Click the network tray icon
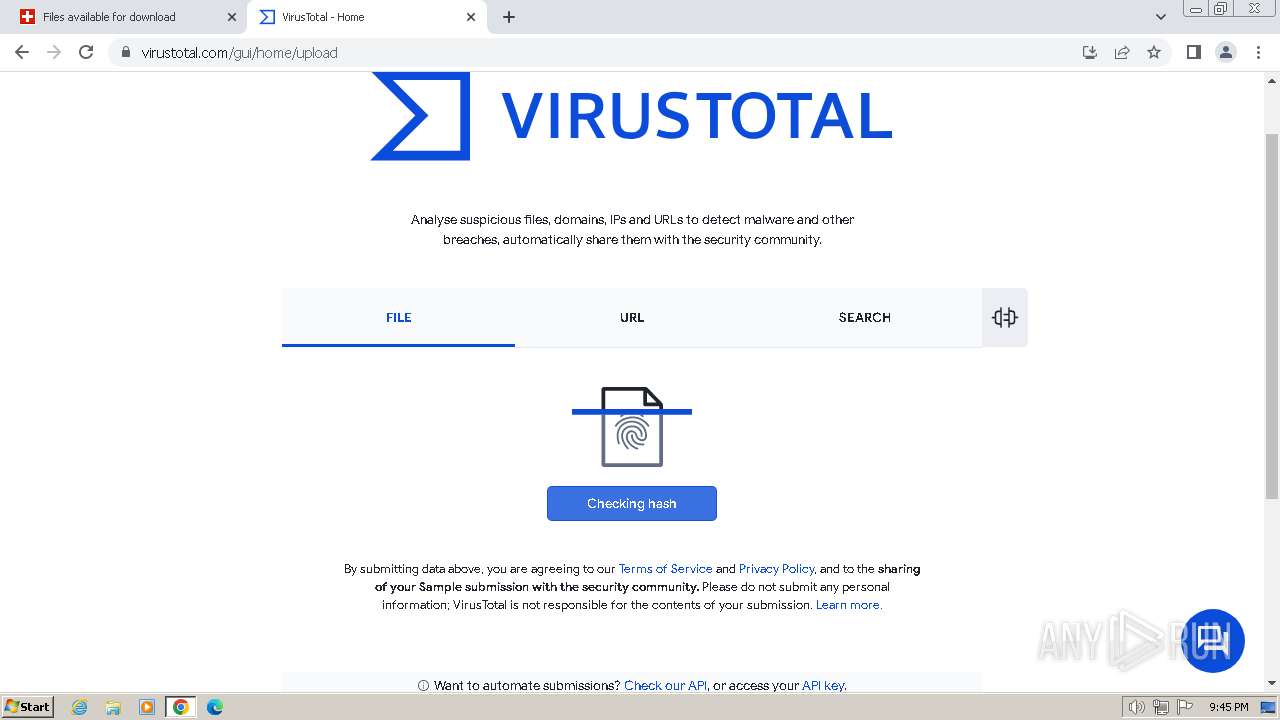 click(x=1161, y=707)
